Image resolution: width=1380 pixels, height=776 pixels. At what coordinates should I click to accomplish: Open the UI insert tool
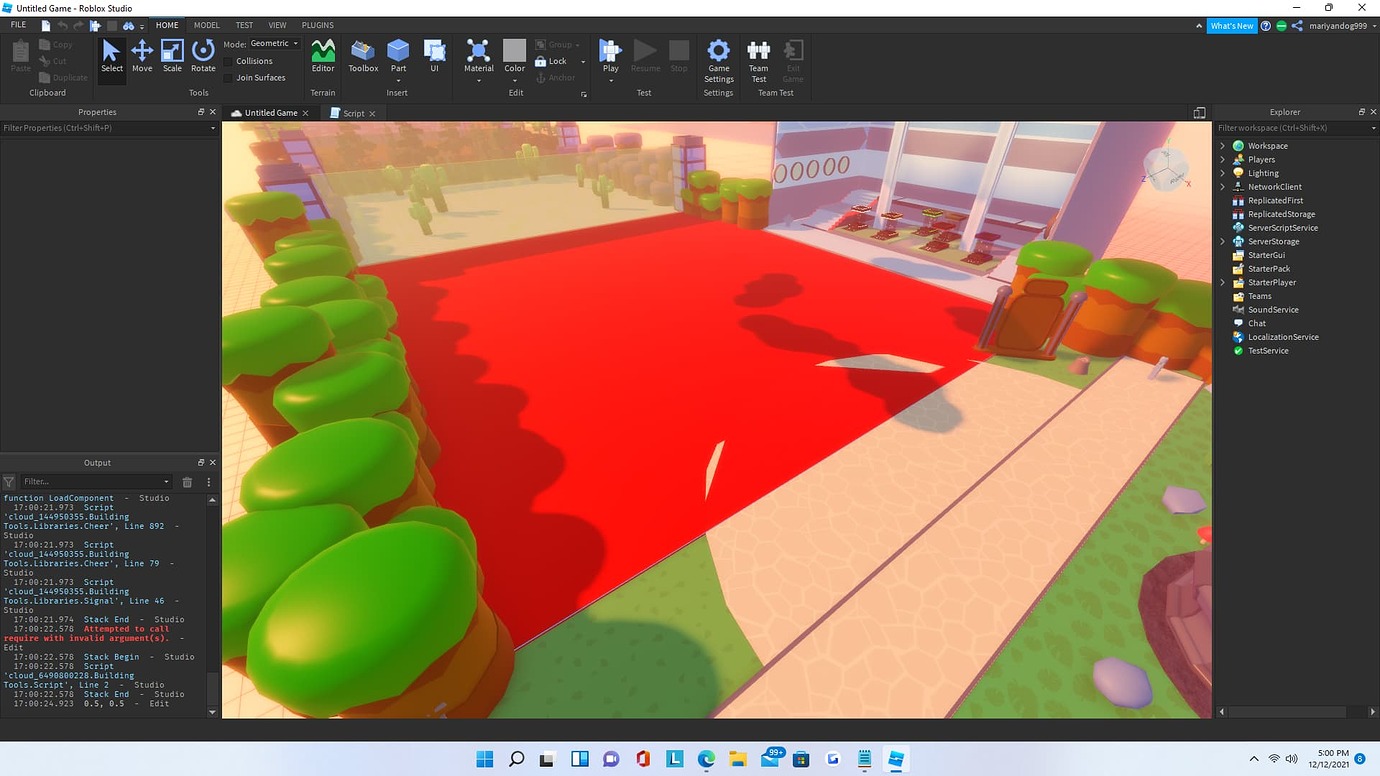point(434,57)
